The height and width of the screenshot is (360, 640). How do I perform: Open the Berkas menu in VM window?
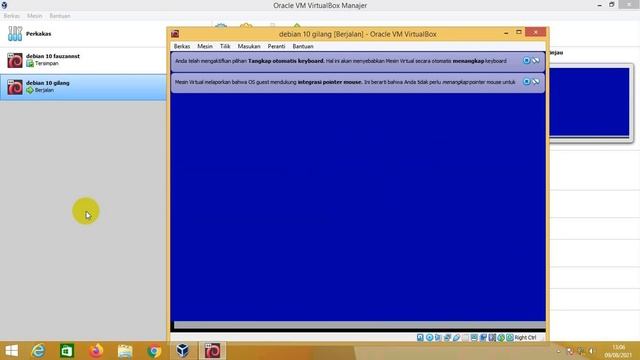point(182,46)
